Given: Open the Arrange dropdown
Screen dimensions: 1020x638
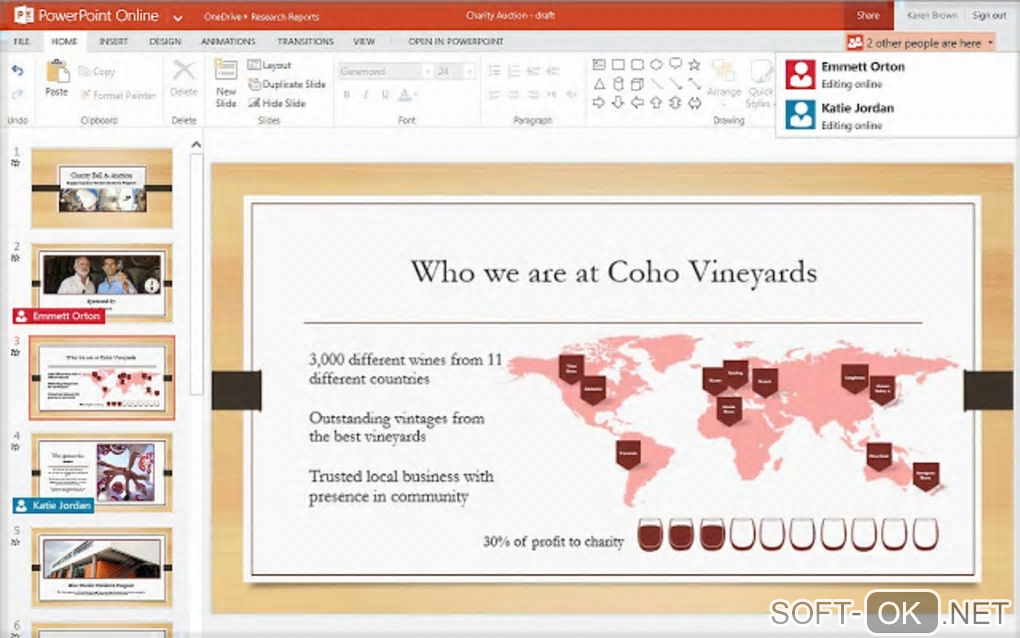Looking at the screenshot, I should tap(724, 83).
